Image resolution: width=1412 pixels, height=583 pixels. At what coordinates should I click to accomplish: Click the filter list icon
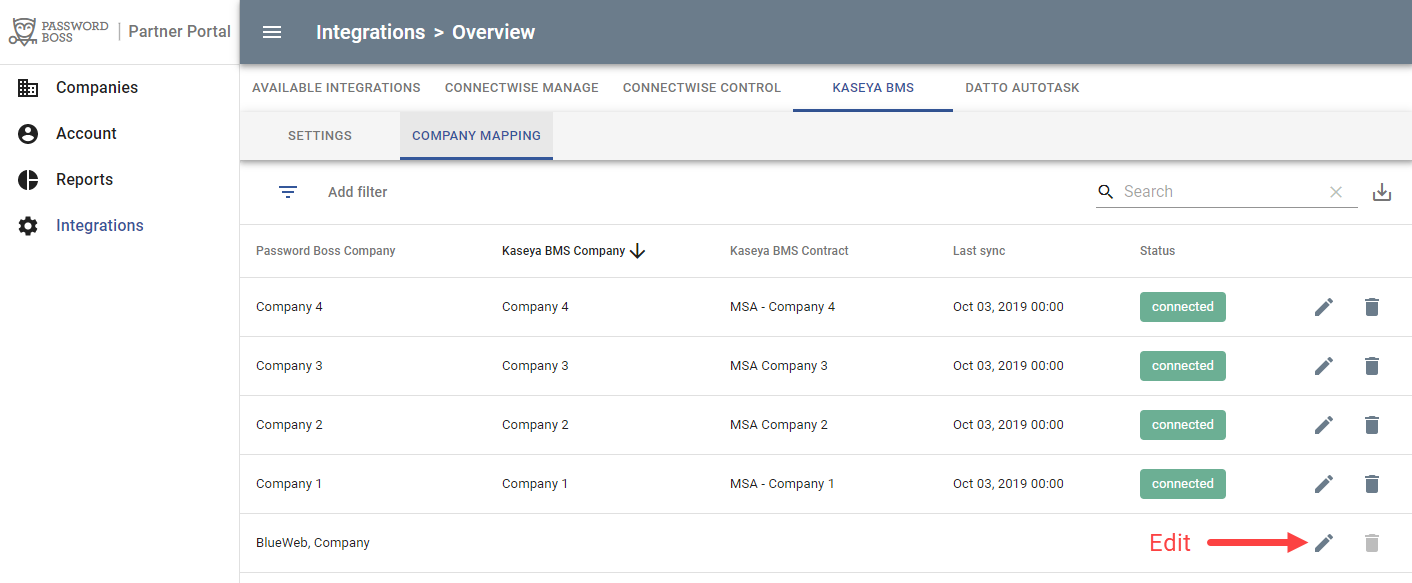(x=288, y=192)
